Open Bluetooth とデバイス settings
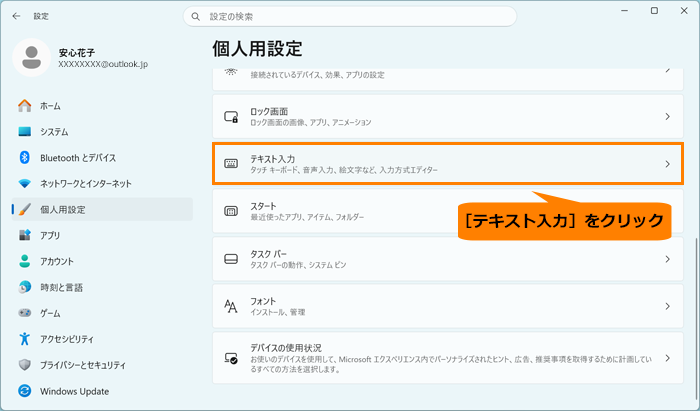The image size is (700, 411). click(x=102, y=158)
